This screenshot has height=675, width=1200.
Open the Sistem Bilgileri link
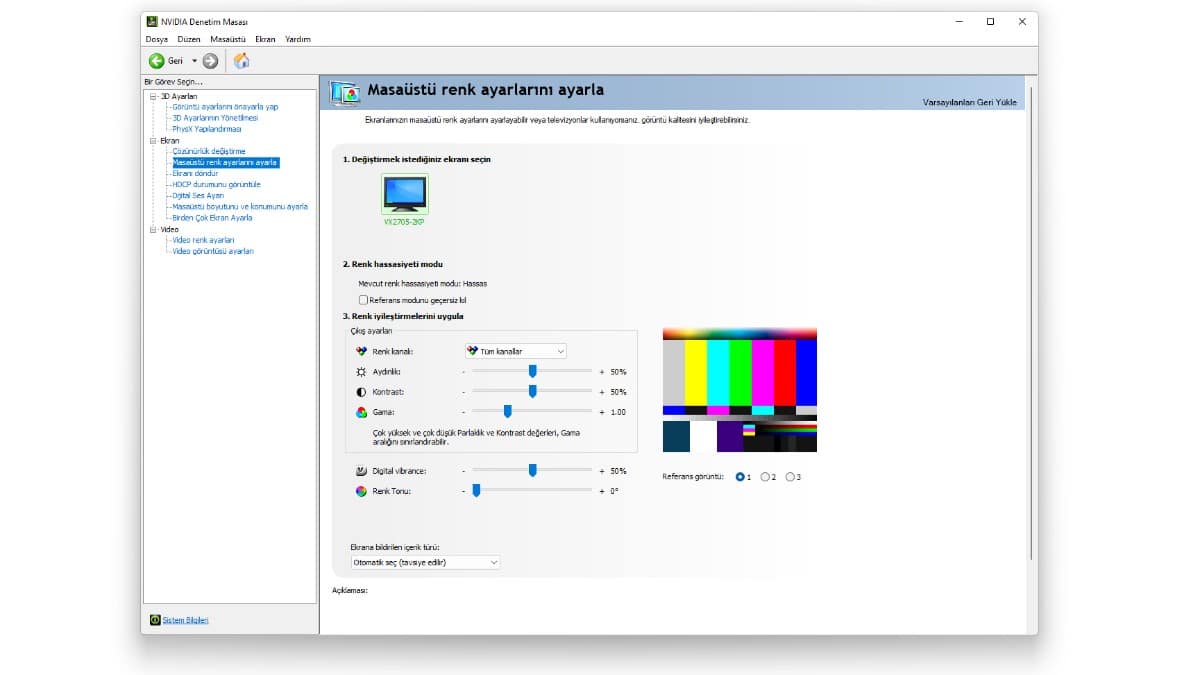(x=186, y=619)
